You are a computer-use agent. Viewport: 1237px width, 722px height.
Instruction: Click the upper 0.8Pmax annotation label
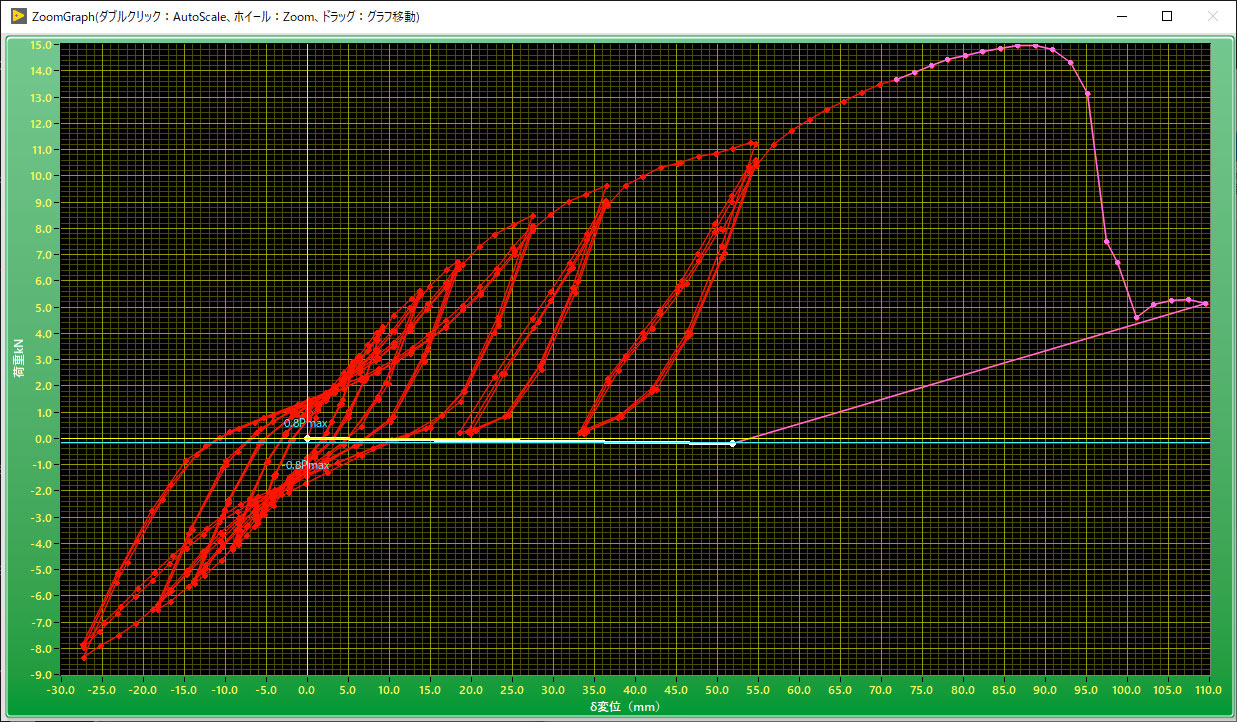click(x=306, y=423)
